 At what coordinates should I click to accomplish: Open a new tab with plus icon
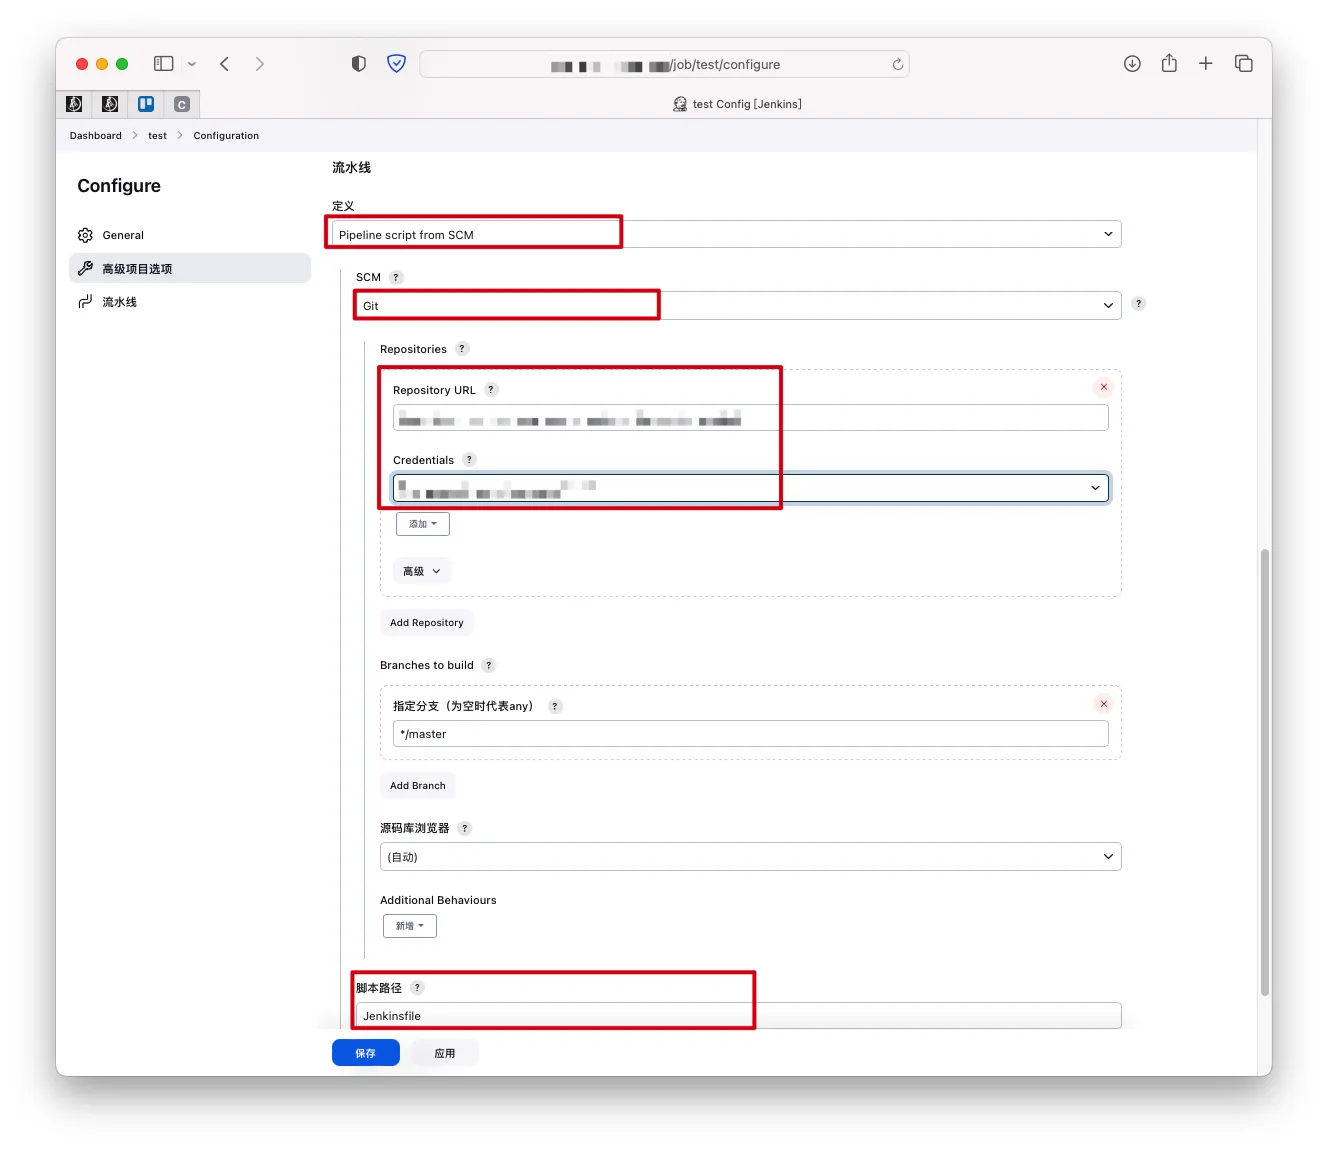click(1206, 64)
